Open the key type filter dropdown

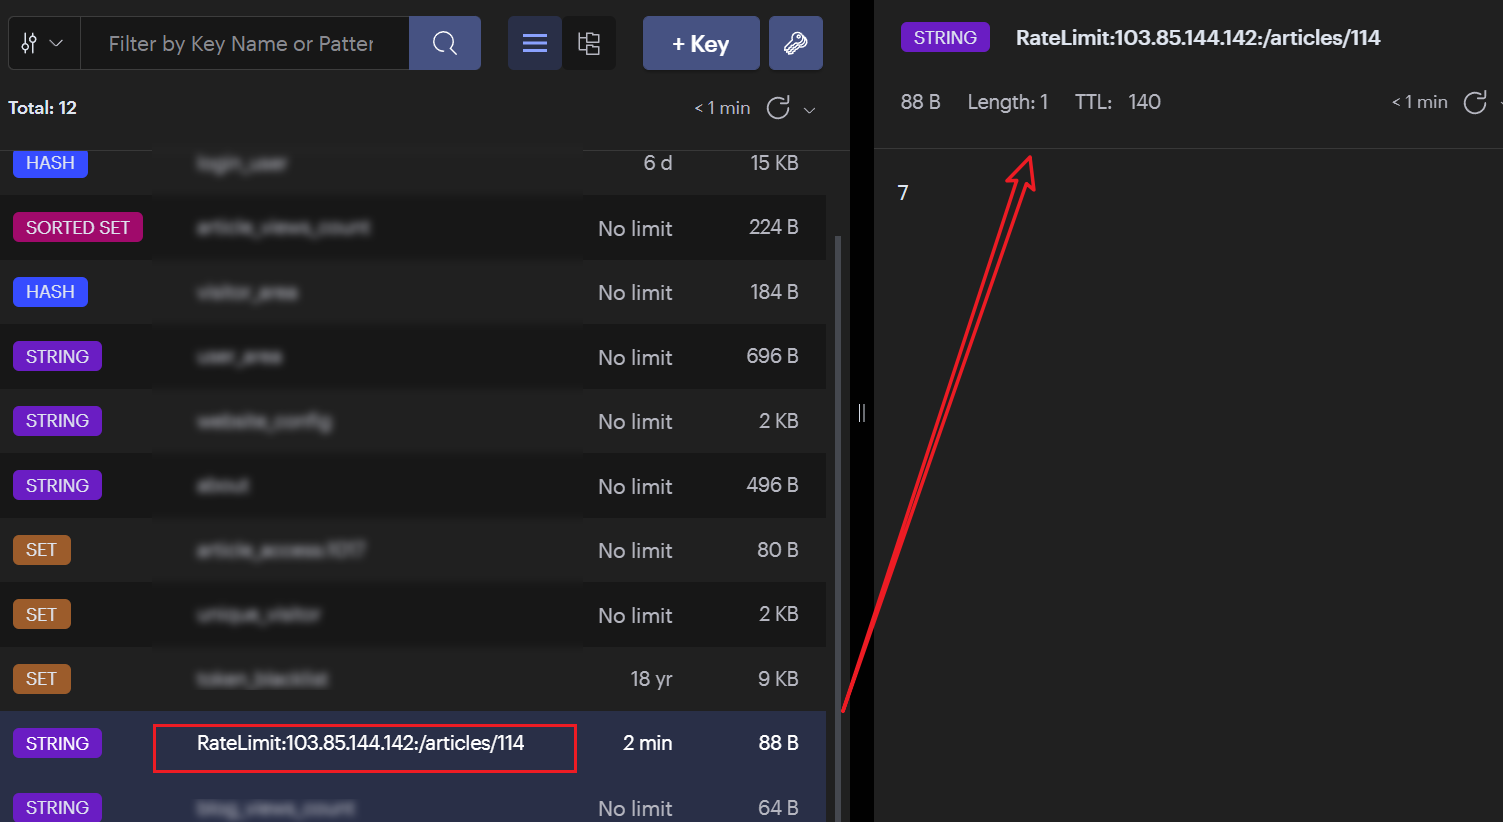tap(44, 43)
